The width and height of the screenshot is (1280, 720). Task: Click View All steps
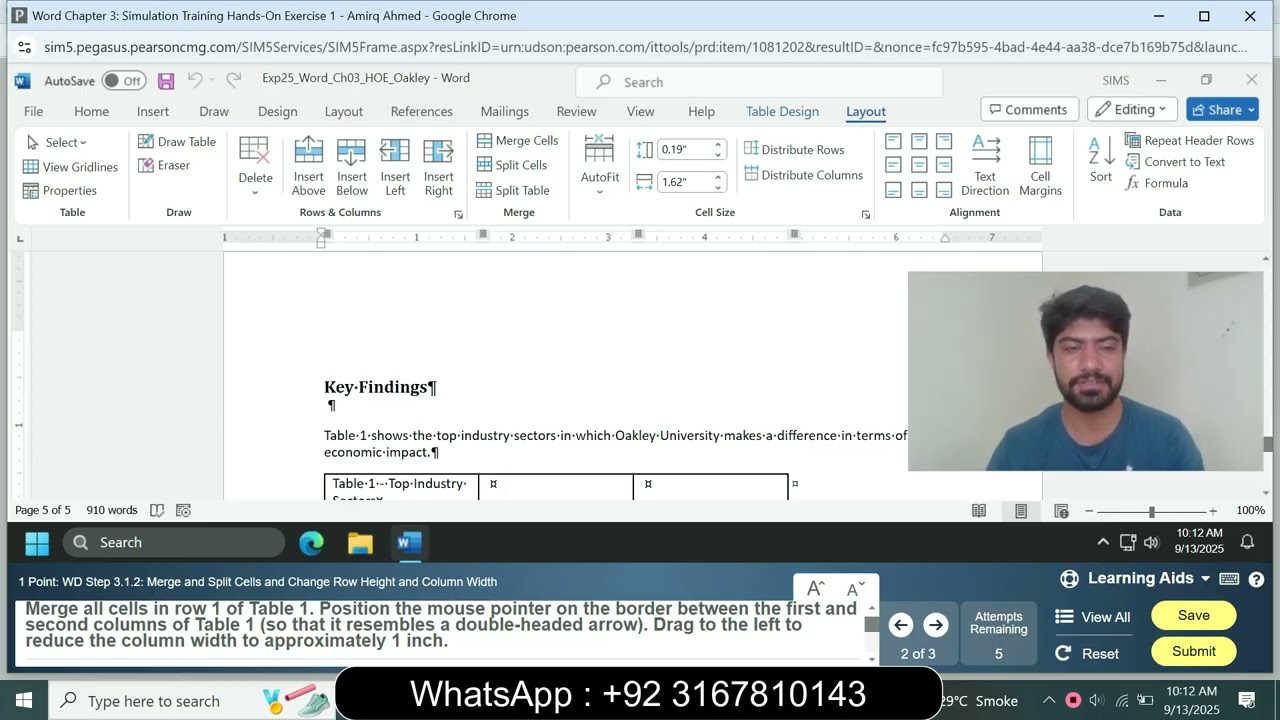pyautogui.click(x=1093, y=617)
